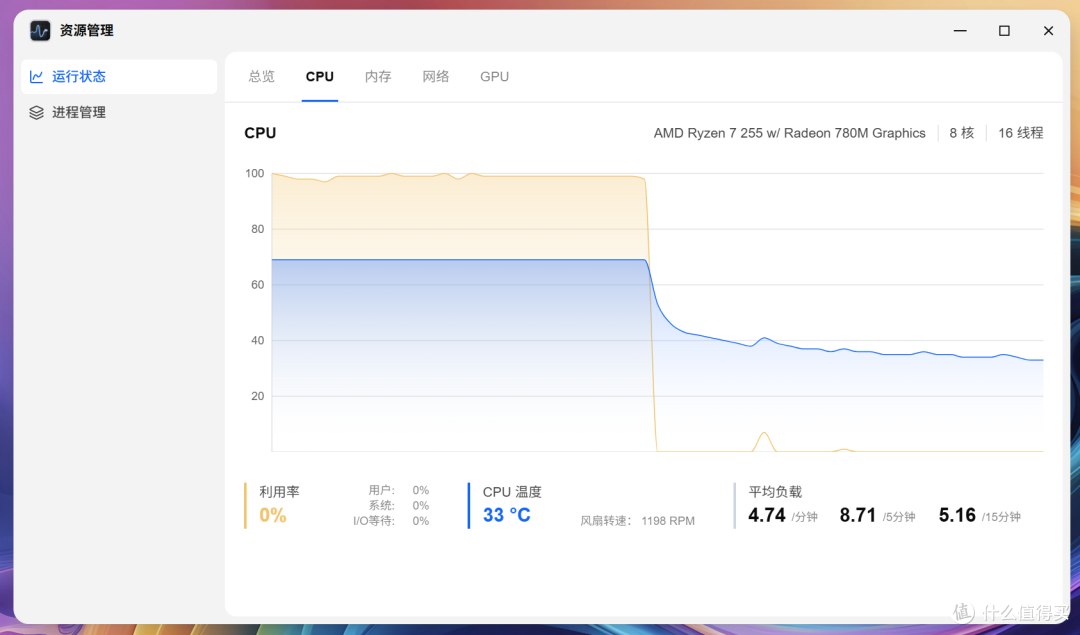Image resolution: width=1080 pixels, height=635 pixels.
Task: Switch to the GPU tab
Action: click(495, 76)
